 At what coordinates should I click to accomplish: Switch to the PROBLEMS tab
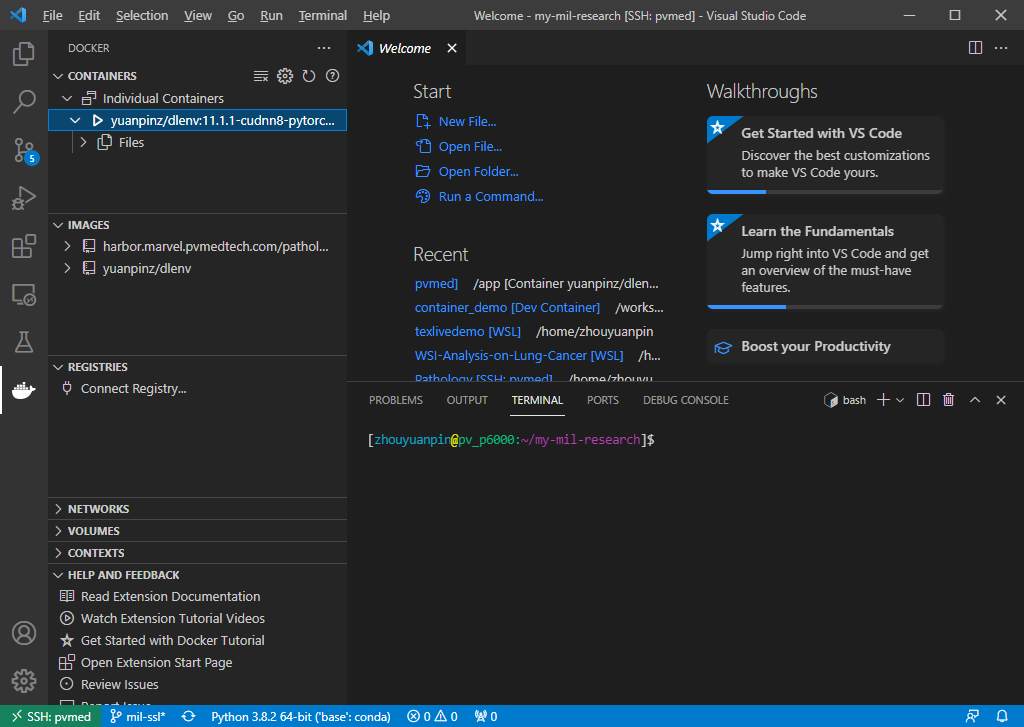pyautogui.click(x=396, y=400)
